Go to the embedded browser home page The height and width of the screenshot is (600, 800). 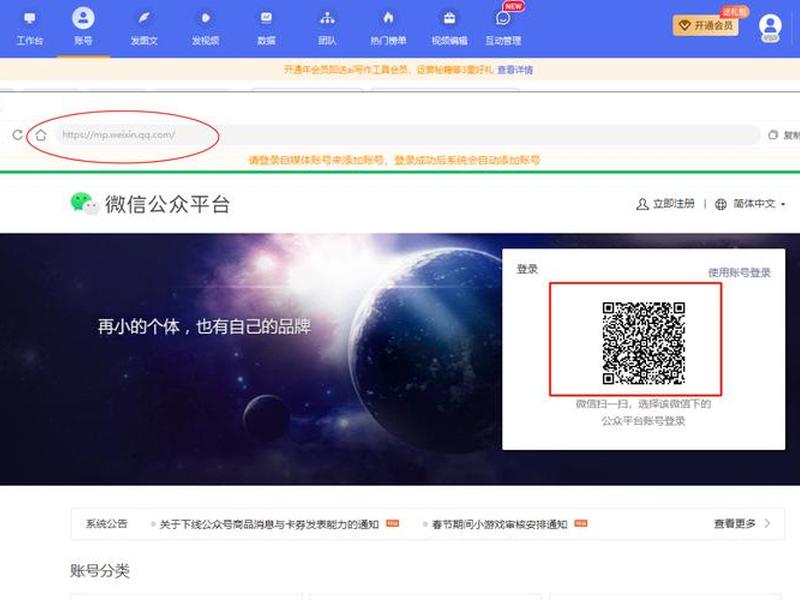click(41, 135)
